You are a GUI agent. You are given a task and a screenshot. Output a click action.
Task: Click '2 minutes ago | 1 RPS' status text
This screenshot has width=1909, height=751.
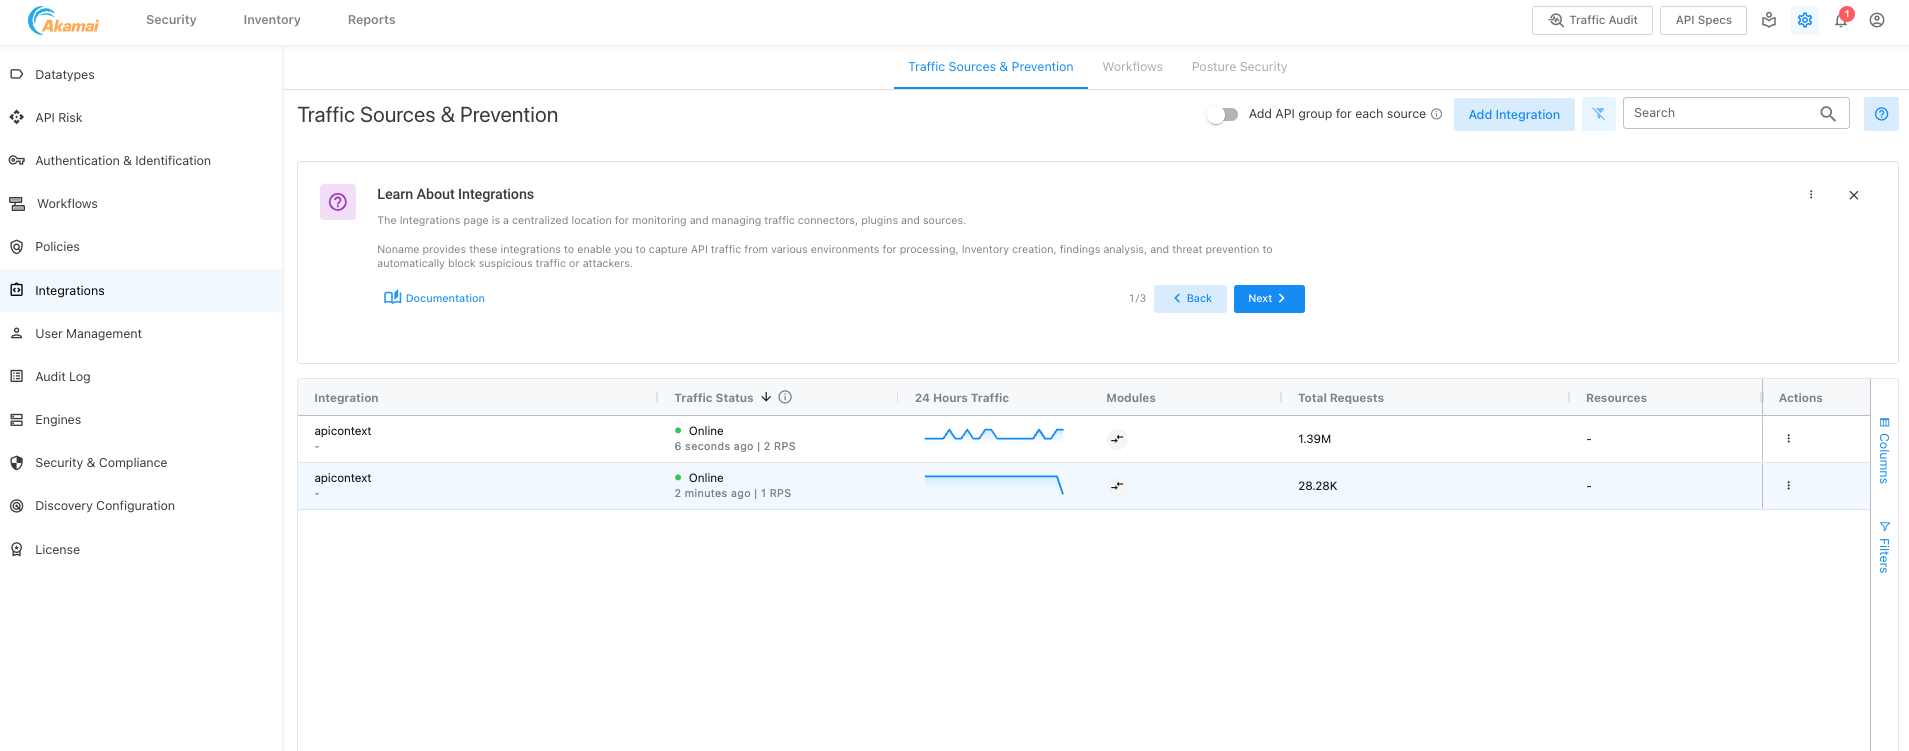click(732, 494)
